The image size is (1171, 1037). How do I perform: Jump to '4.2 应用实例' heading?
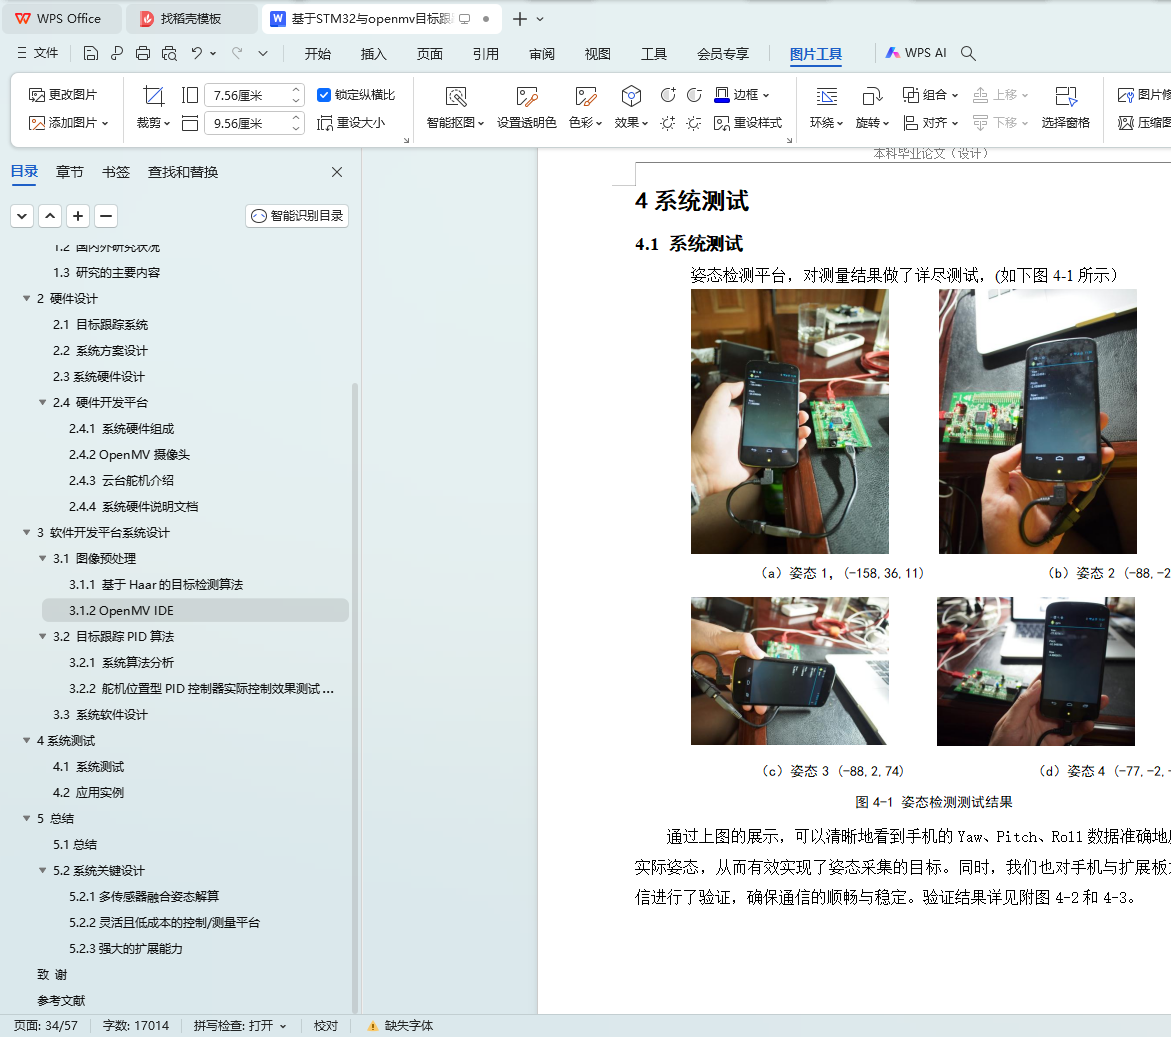[x=88, y=793]
